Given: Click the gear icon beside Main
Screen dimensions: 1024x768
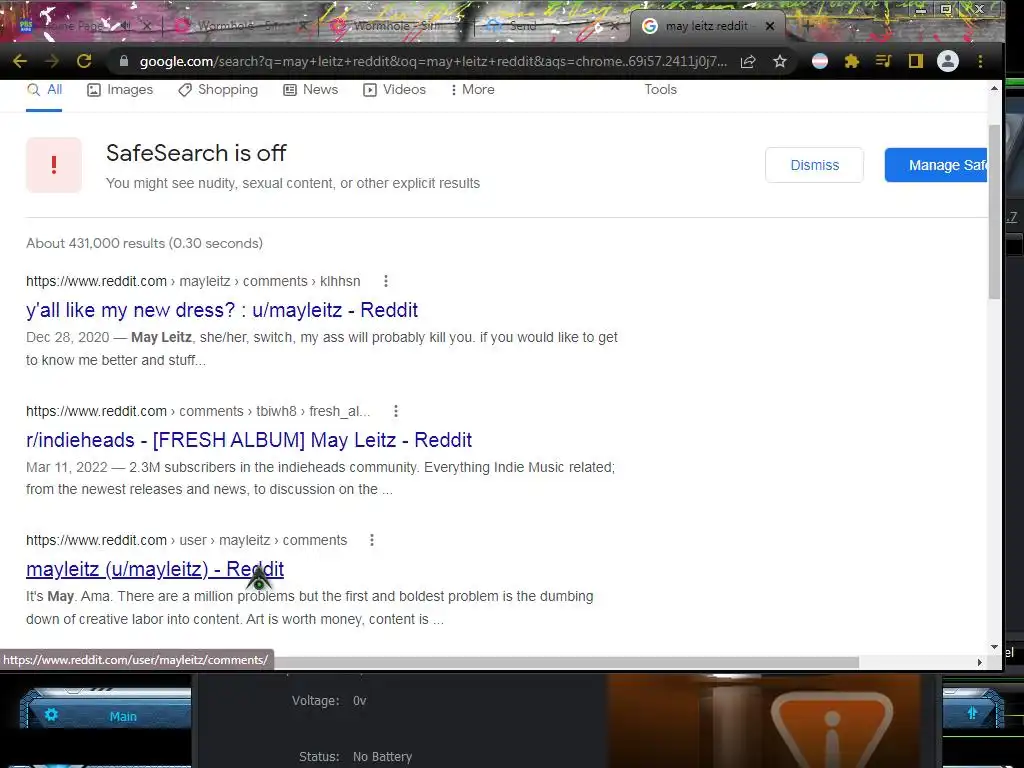Looking at the screenshot, I should [51, 714].
